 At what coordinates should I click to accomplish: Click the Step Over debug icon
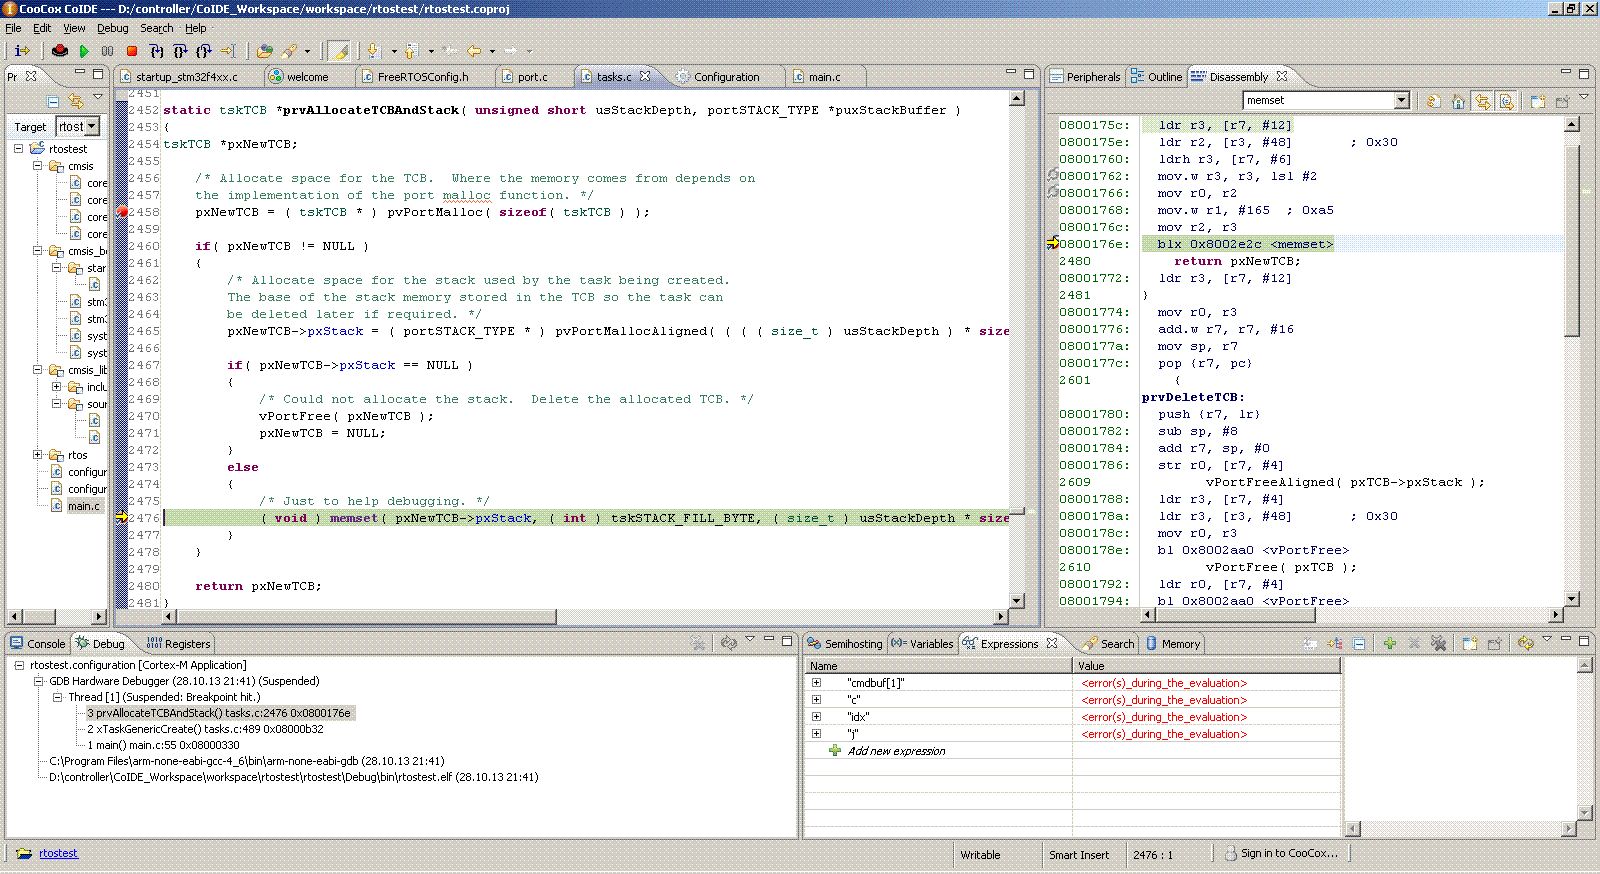180,51
